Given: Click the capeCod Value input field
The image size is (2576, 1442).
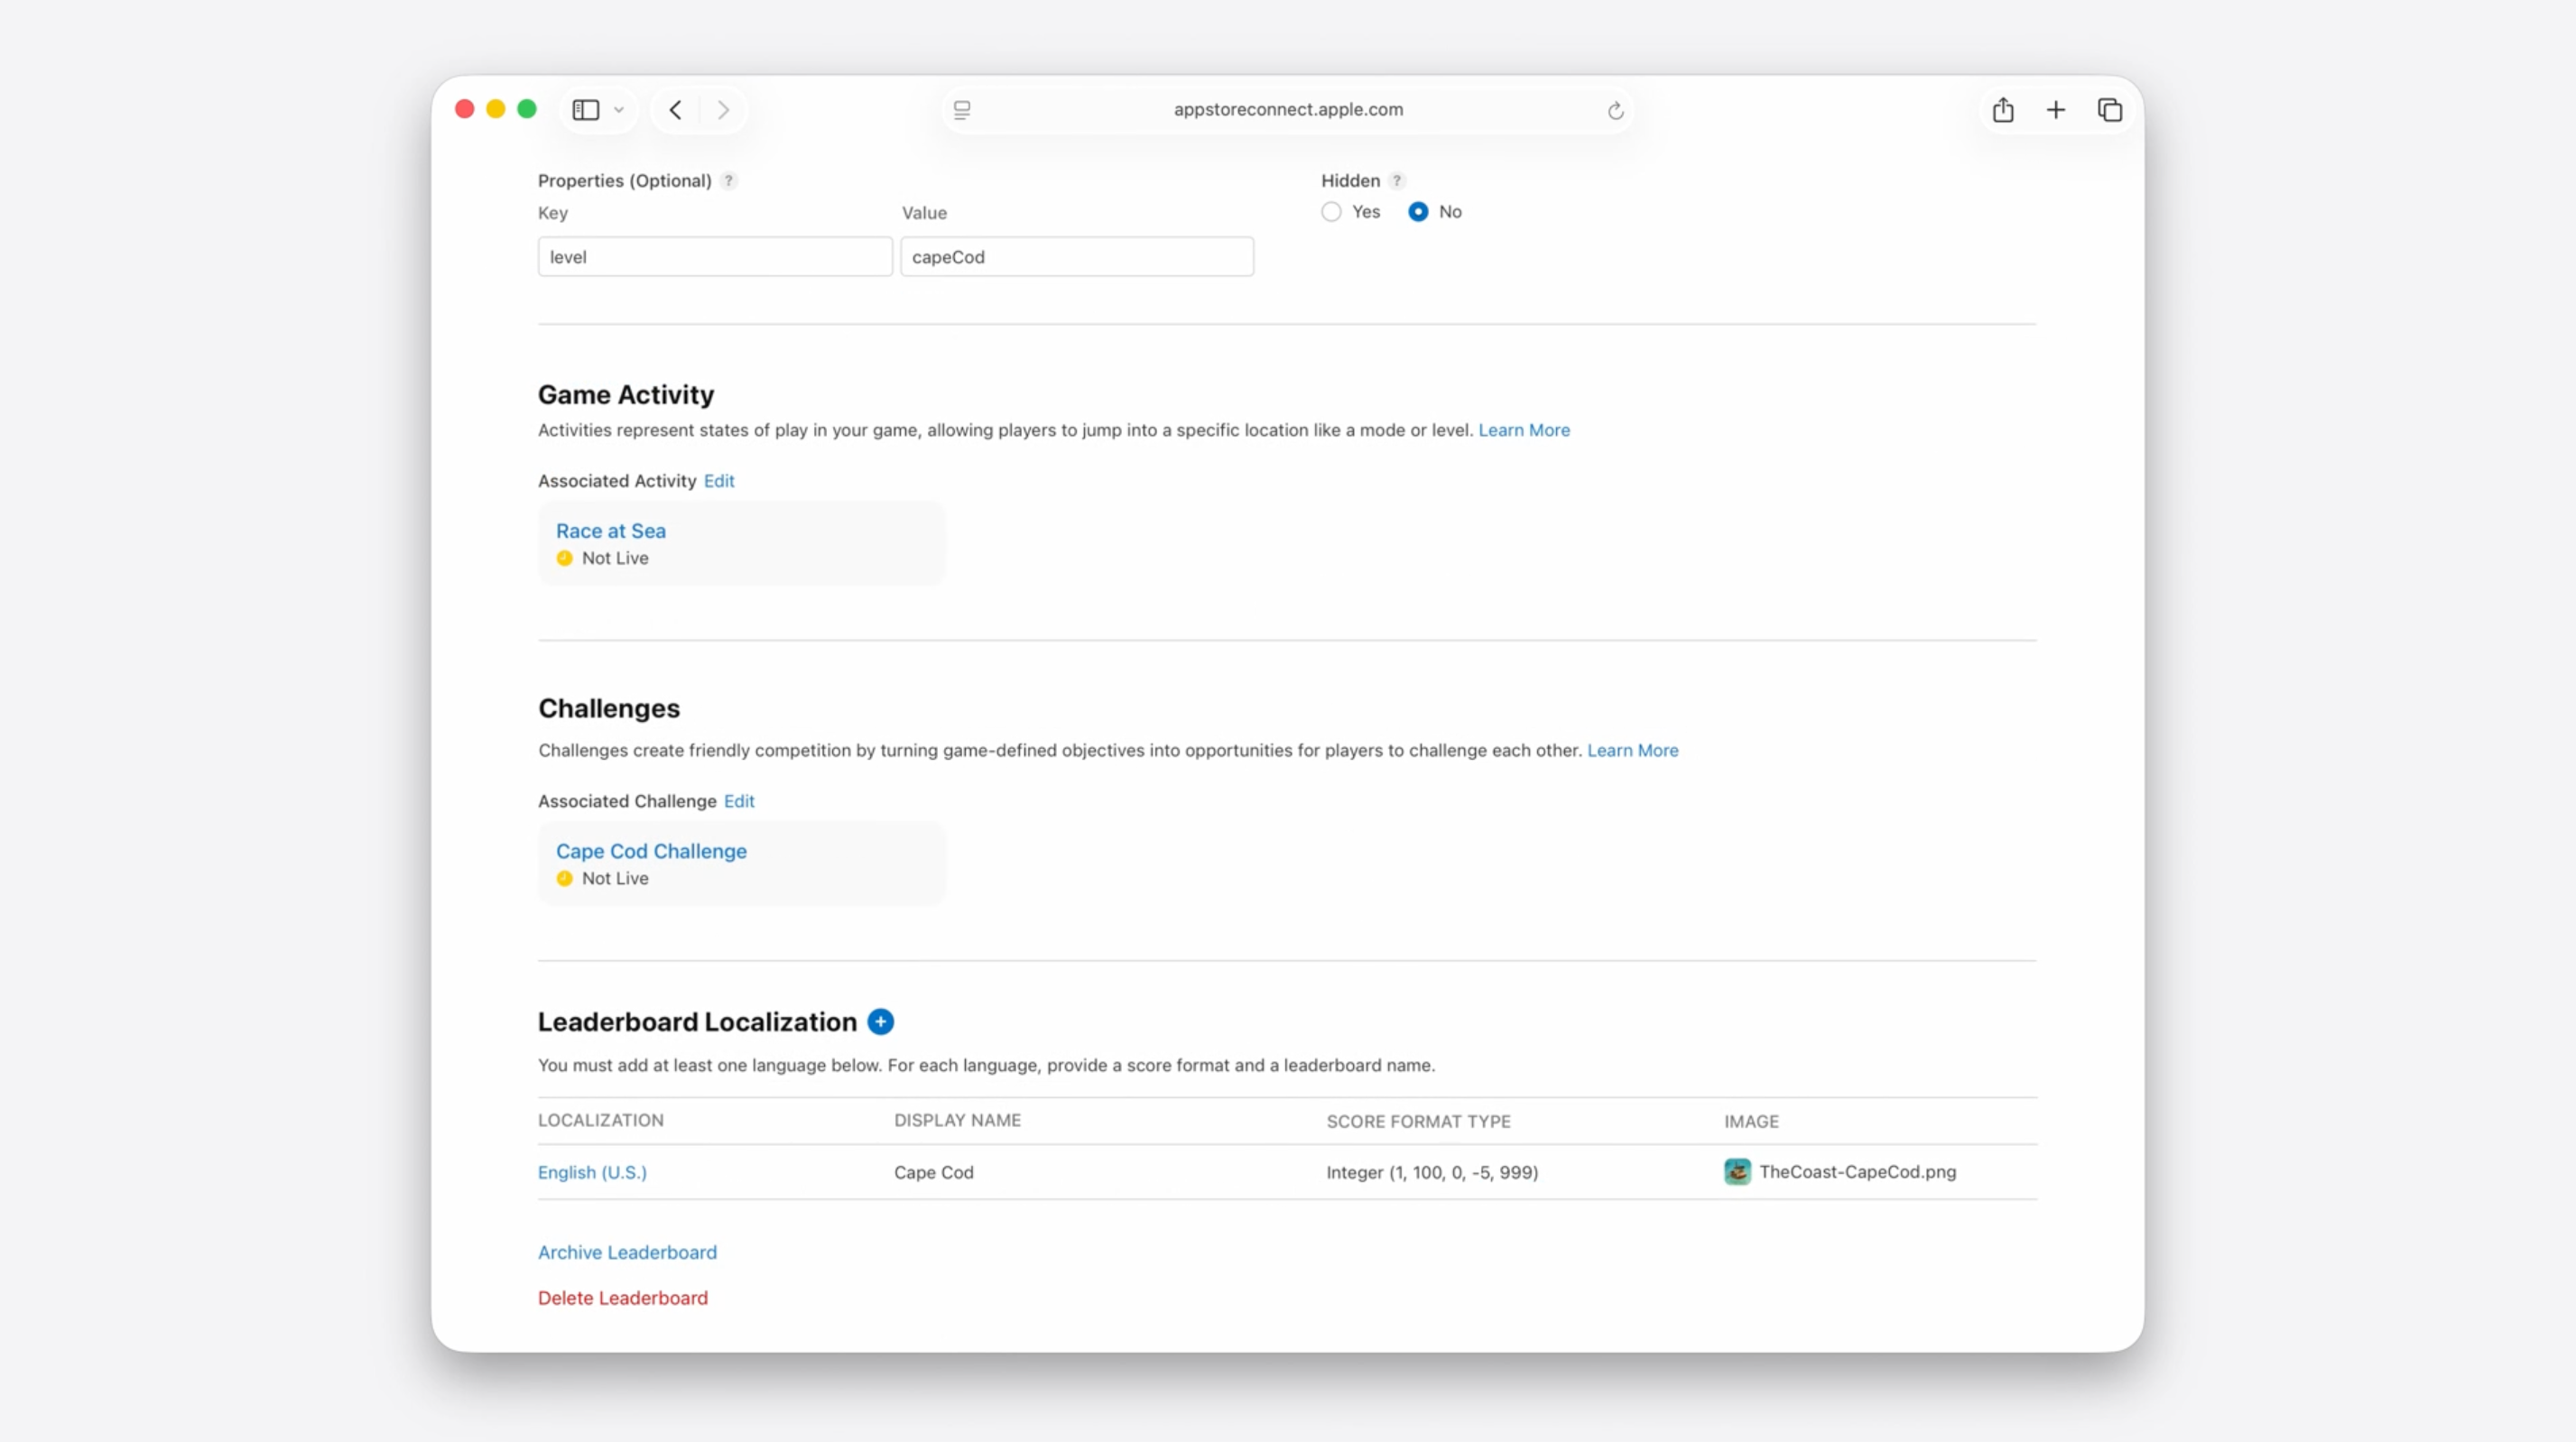Looking at the screenshot, I should coord(1077,257).
